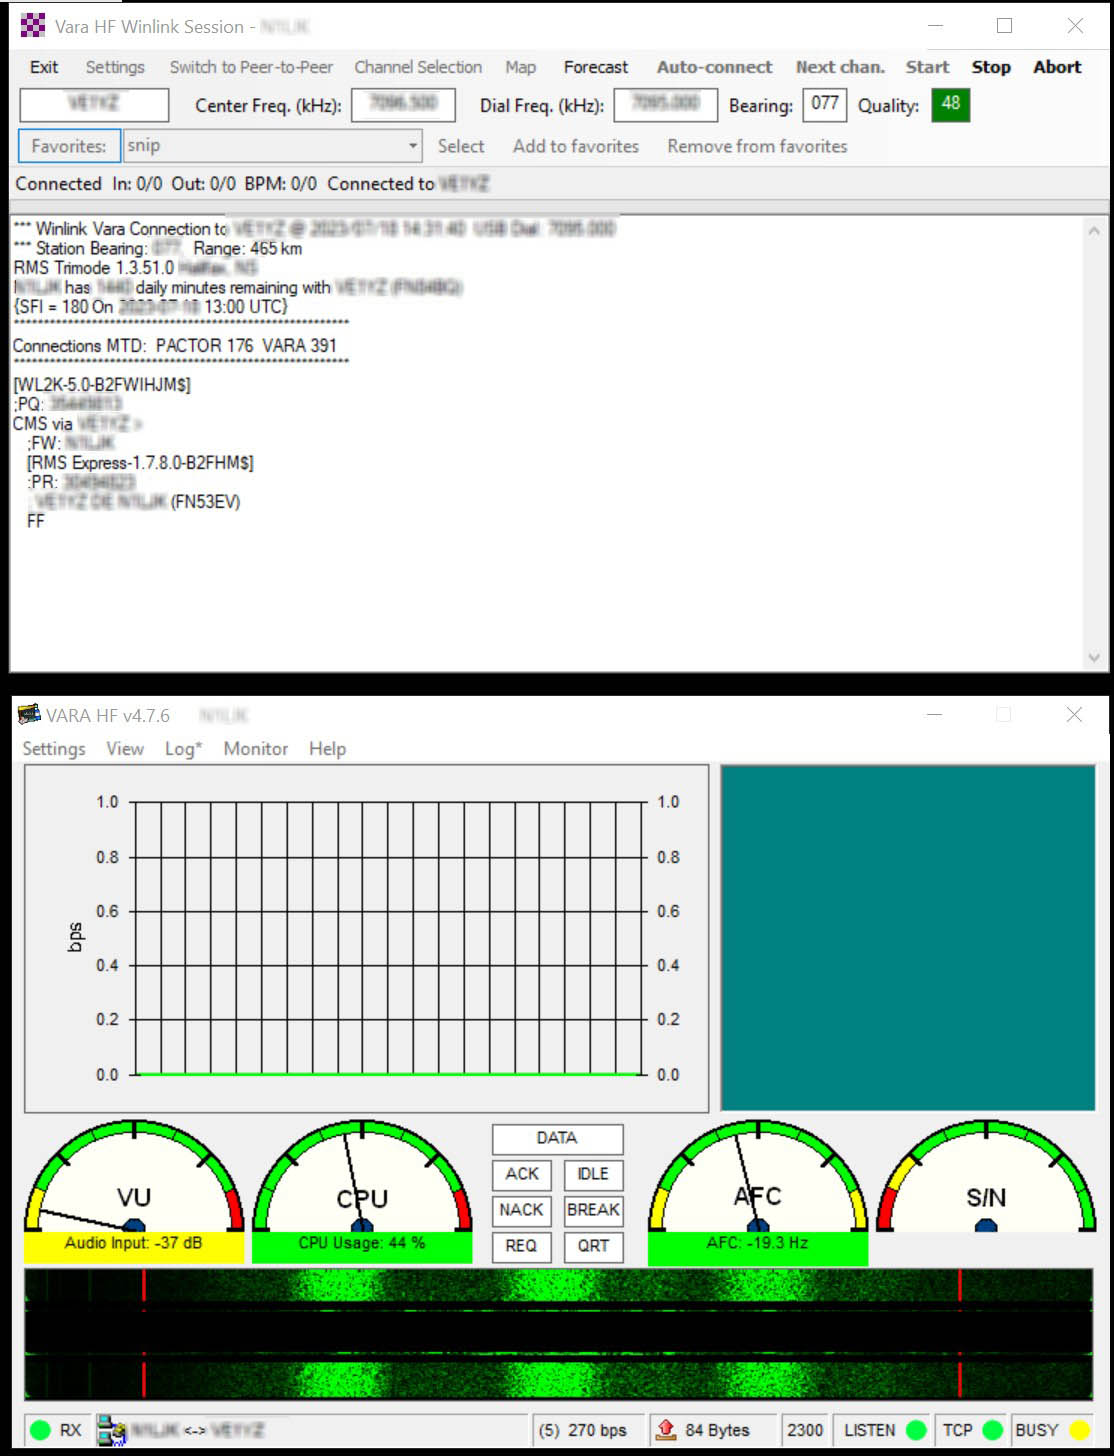Click the QRT indicator

593,1247
